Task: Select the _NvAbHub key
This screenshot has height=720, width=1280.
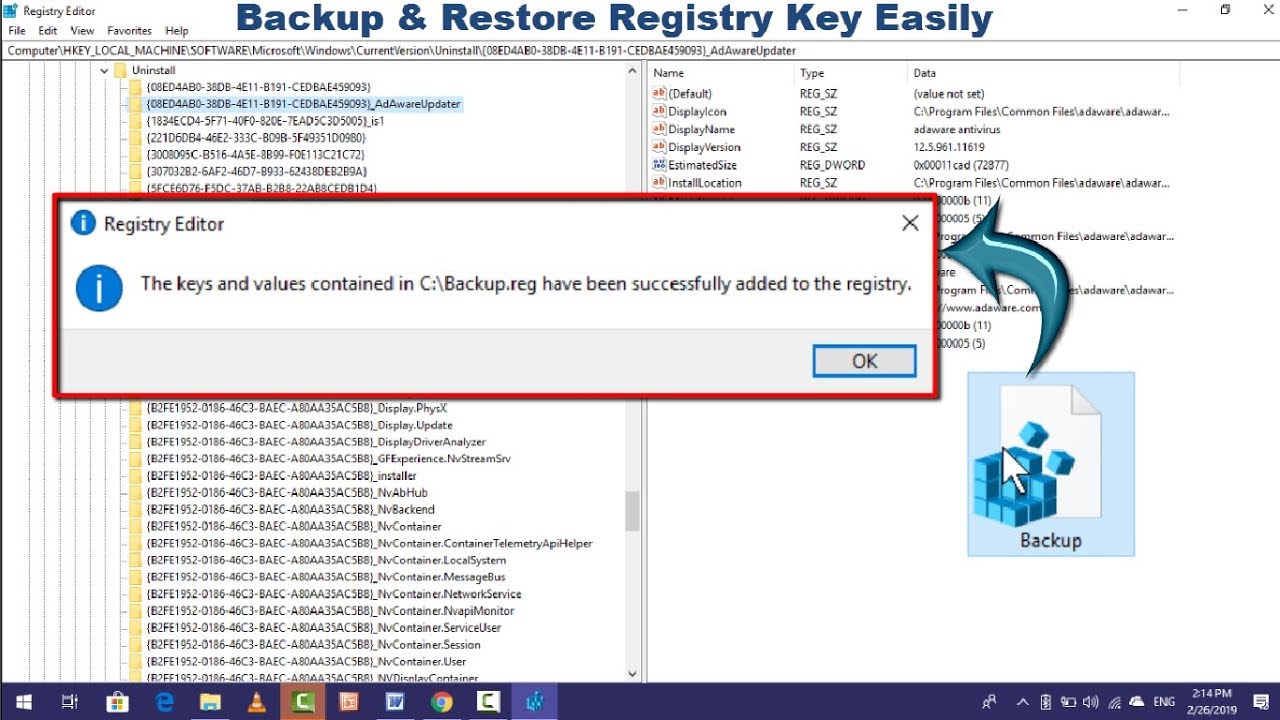Action: (x=286, y=493)
